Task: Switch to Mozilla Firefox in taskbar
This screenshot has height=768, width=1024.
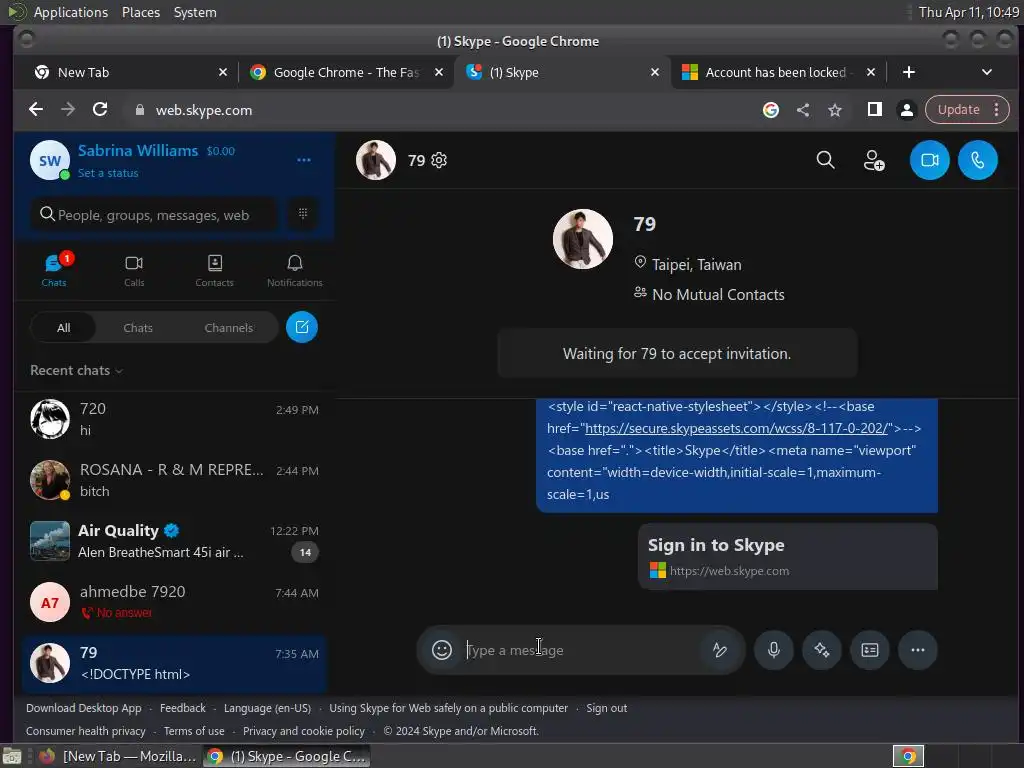Action: [x=118, y=756]
